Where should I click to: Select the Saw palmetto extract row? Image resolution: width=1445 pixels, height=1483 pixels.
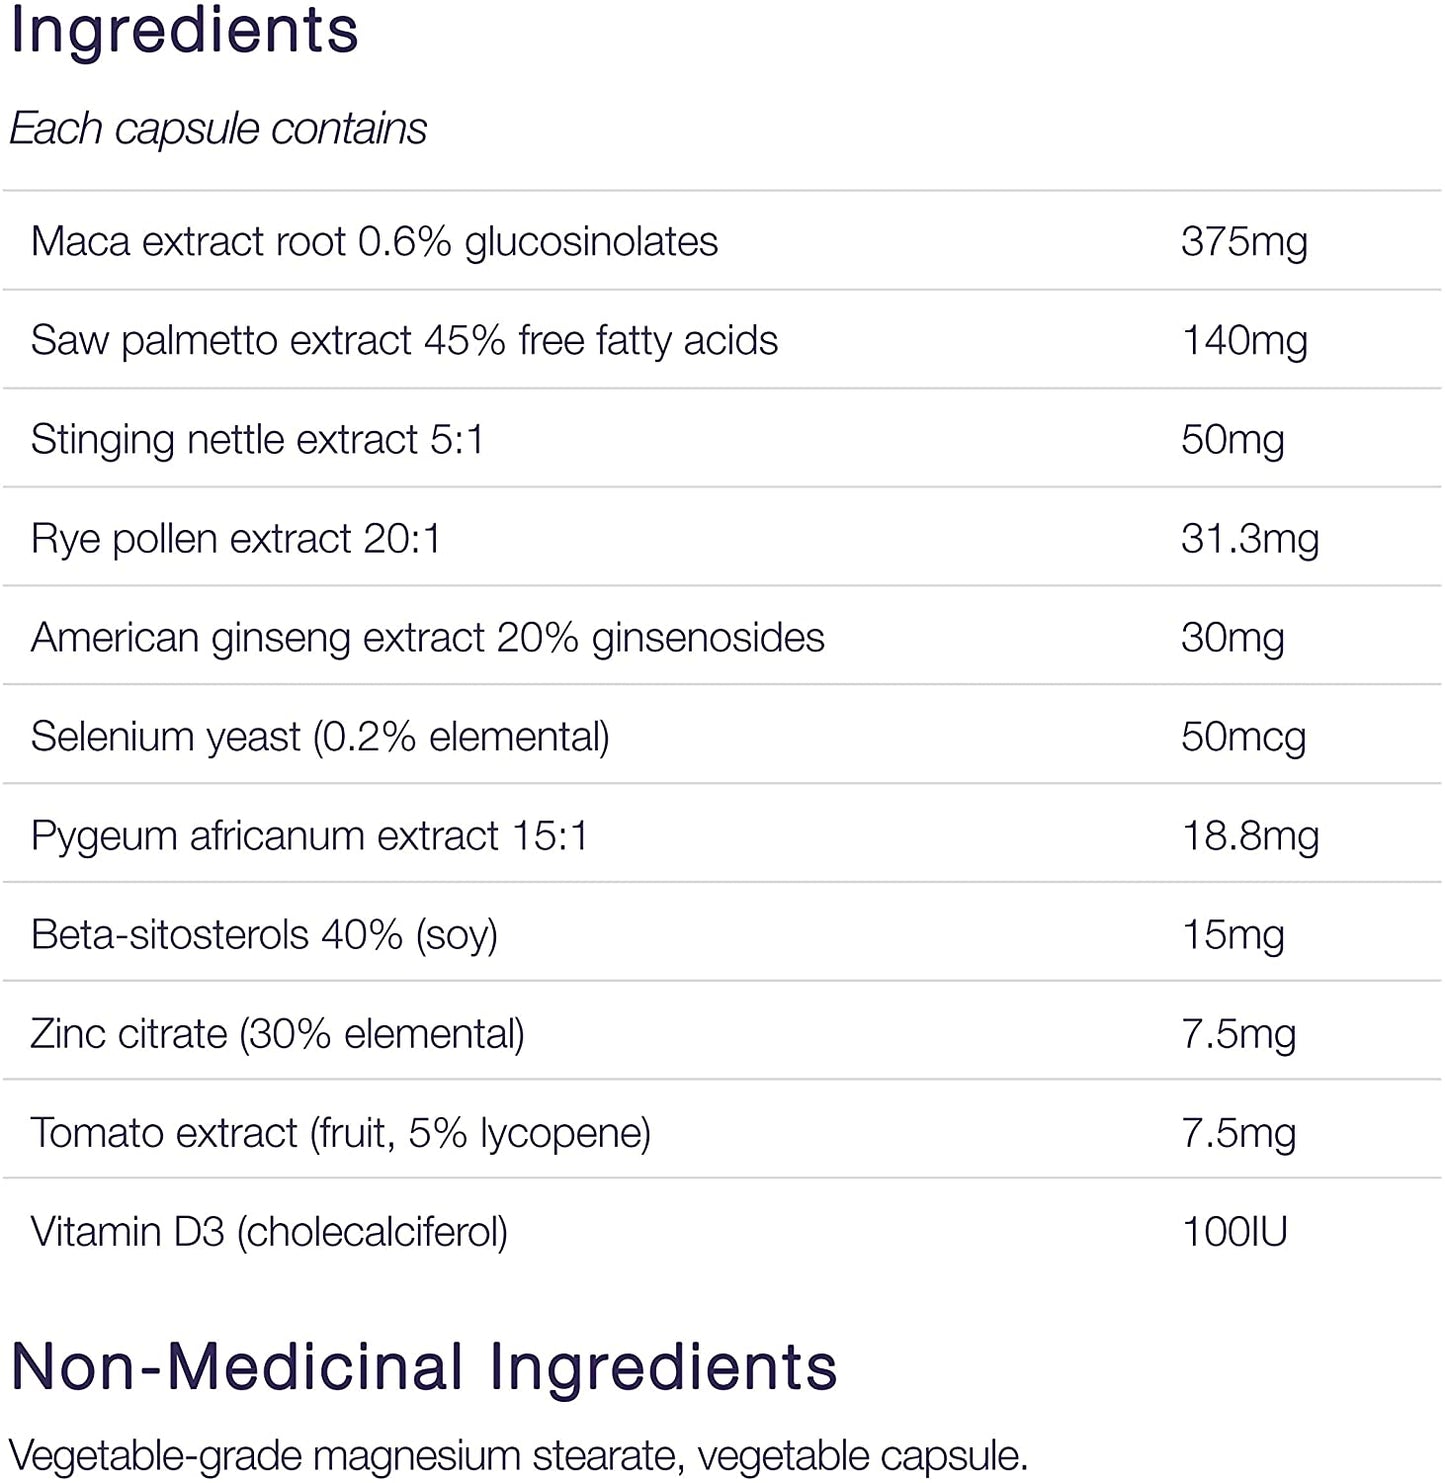pos(404,341)
